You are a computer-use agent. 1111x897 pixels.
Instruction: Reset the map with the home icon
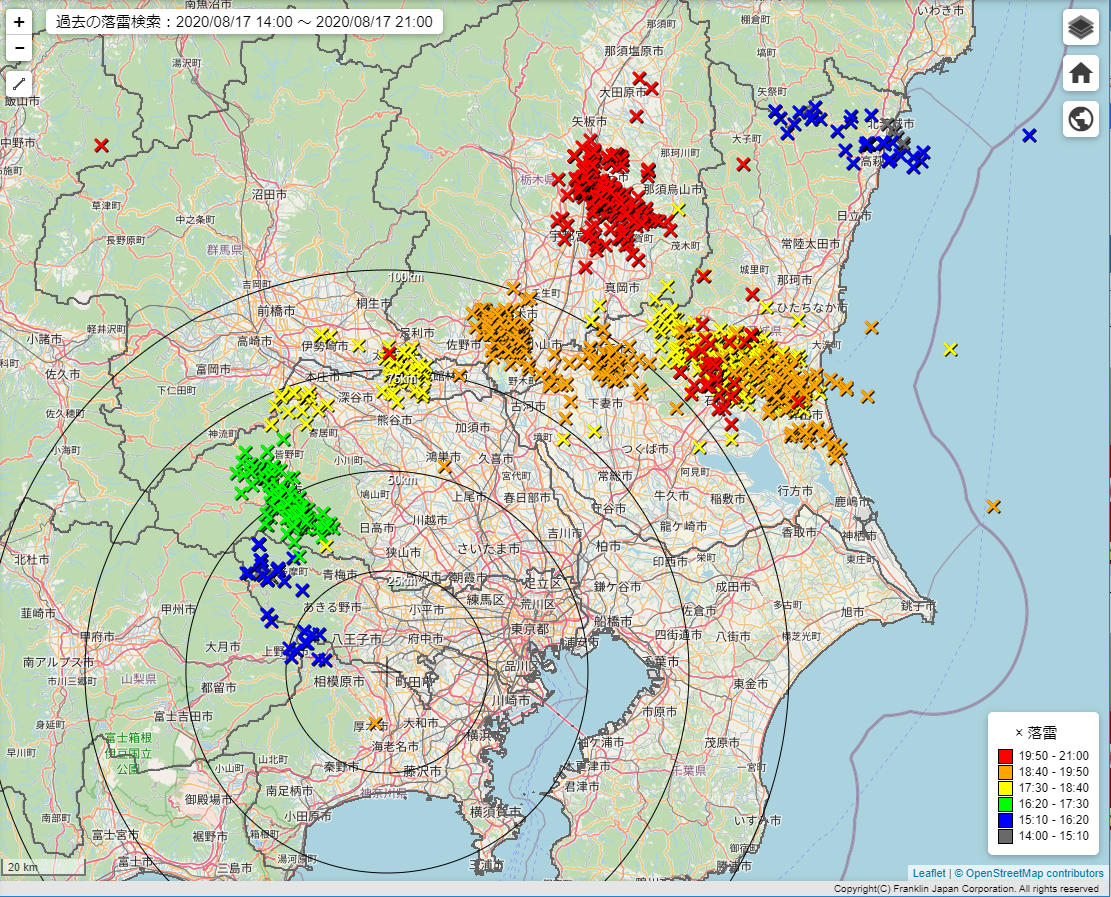(x=1080, y=74)
